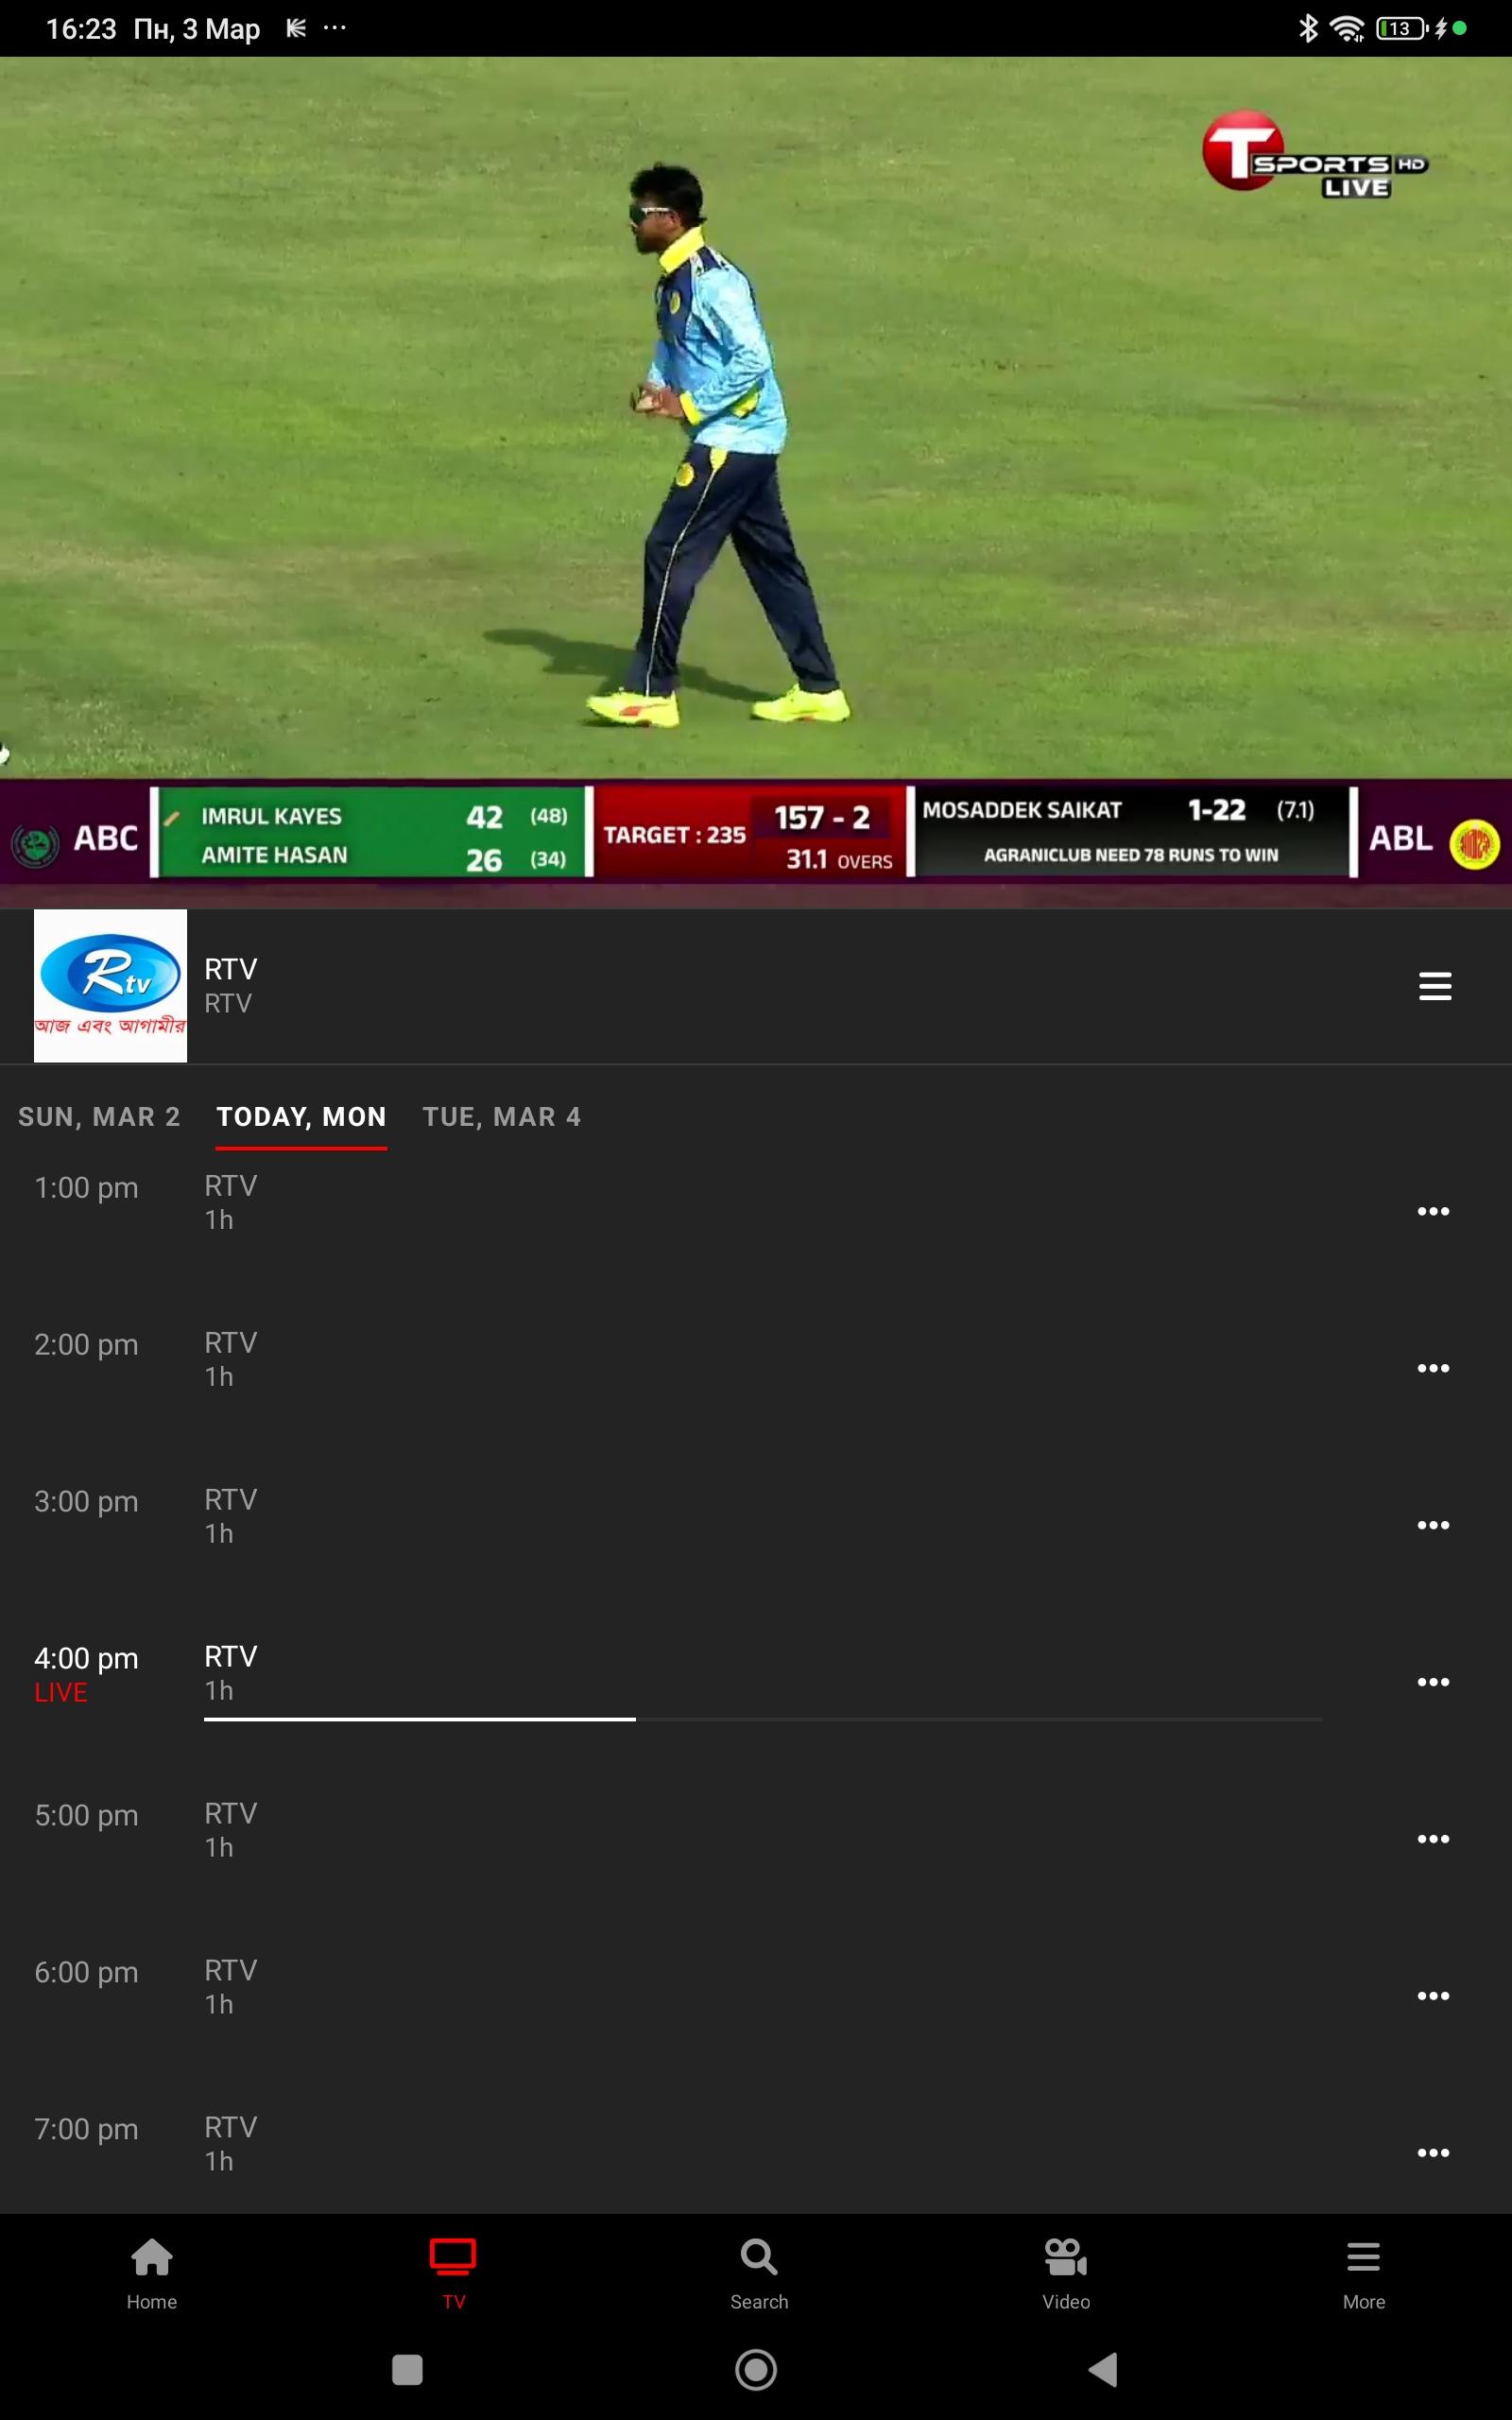Tap the live video player
Viewport: 1512px width, 2420px height.
point(756,482)
